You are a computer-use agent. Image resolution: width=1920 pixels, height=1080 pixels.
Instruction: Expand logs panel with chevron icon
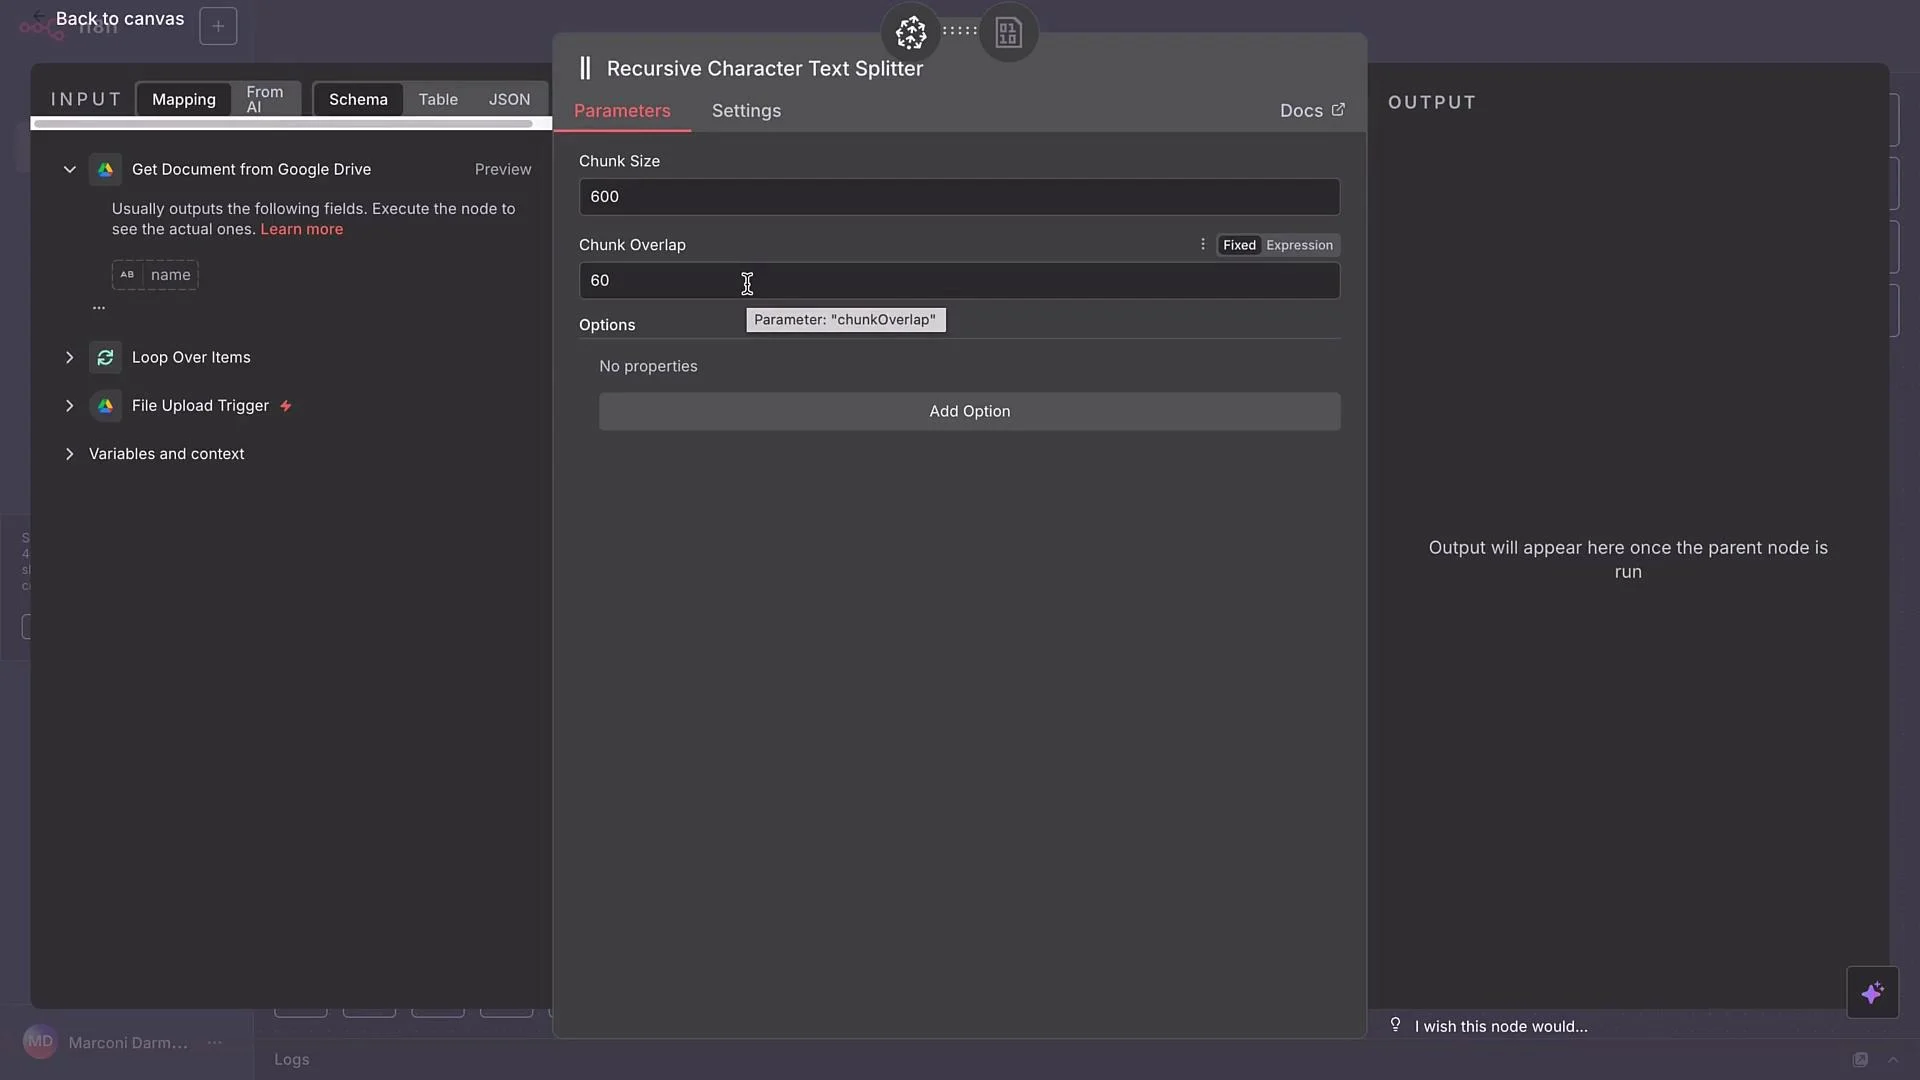(1892, 1060)
